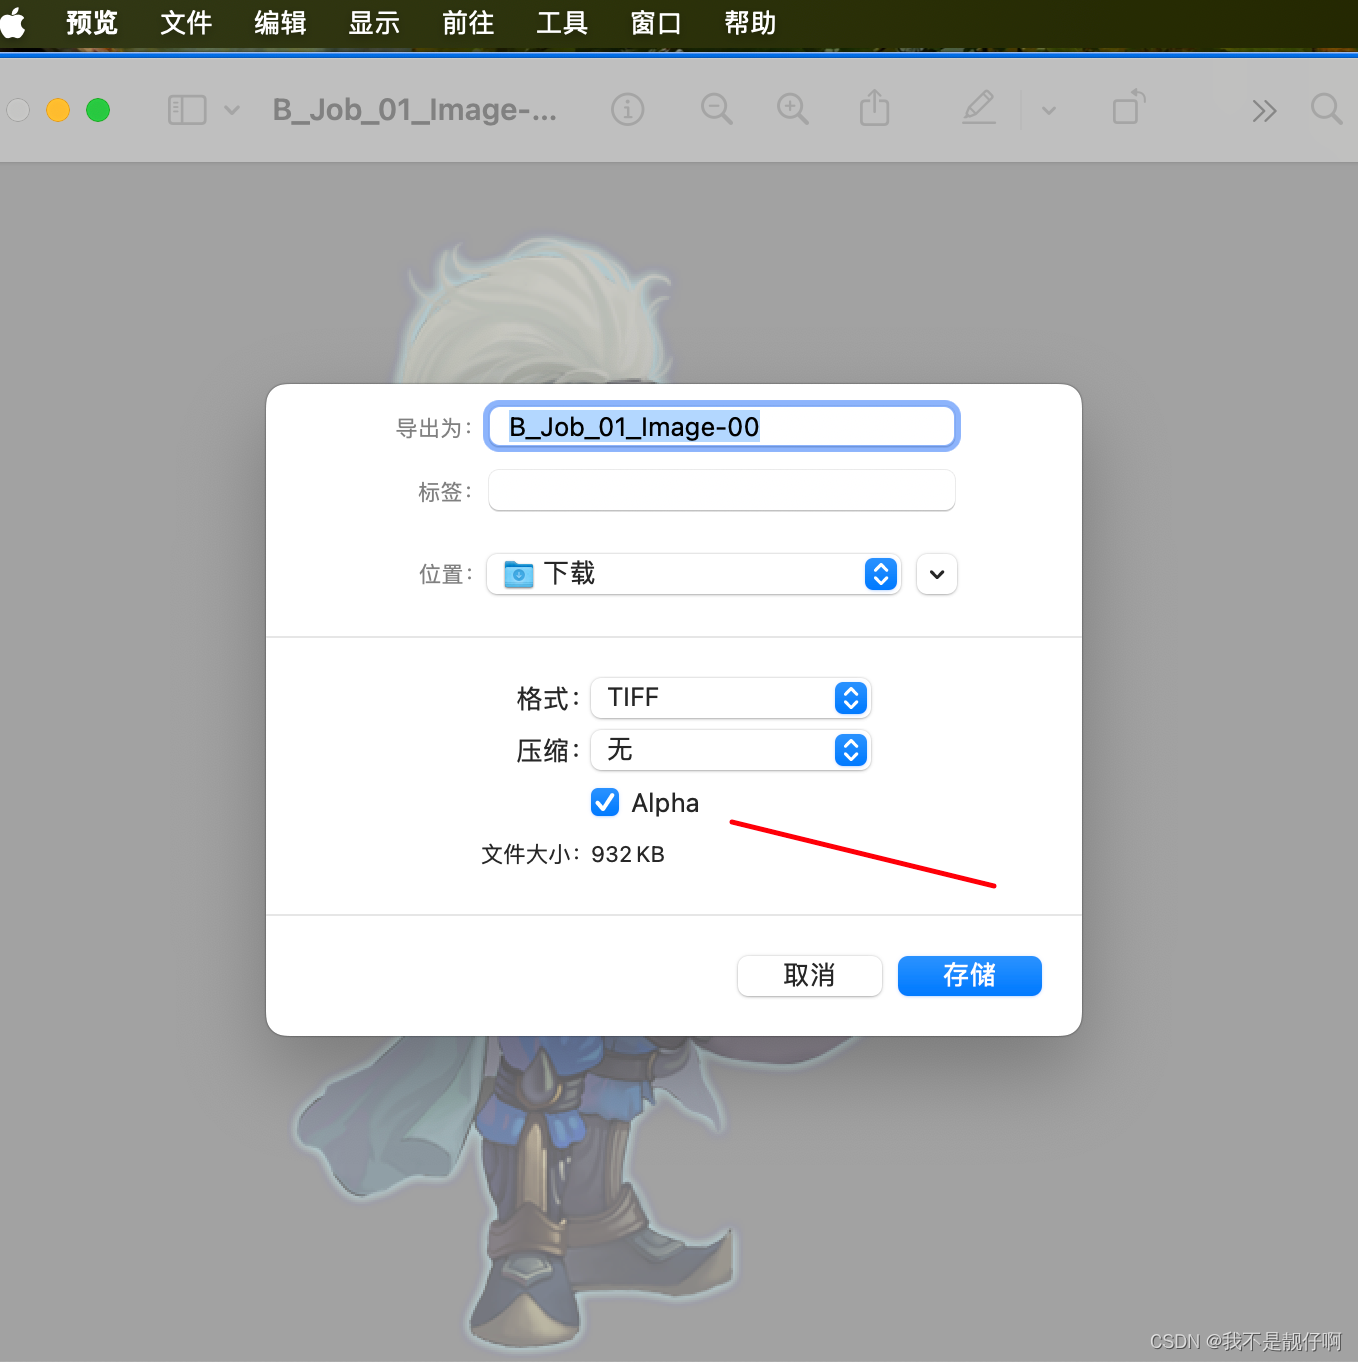1358x1362 pixels.
Task: Open the 工具 menu
Action: [x=562, y=22]
